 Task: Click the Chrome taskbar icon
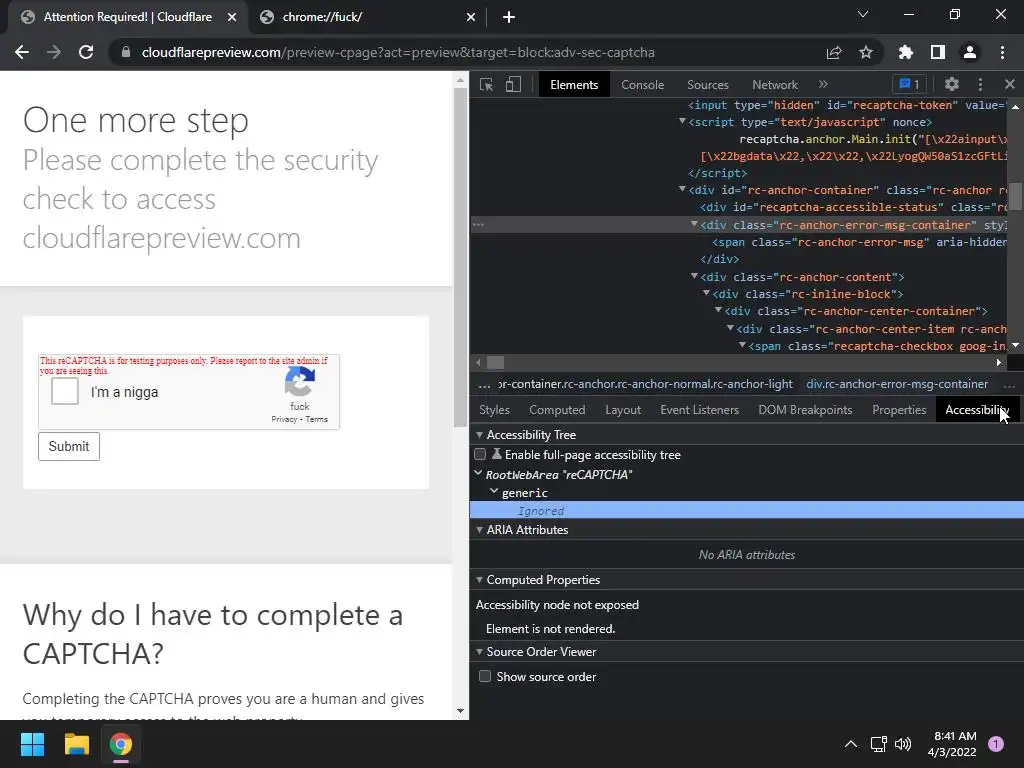coord(121,744)
